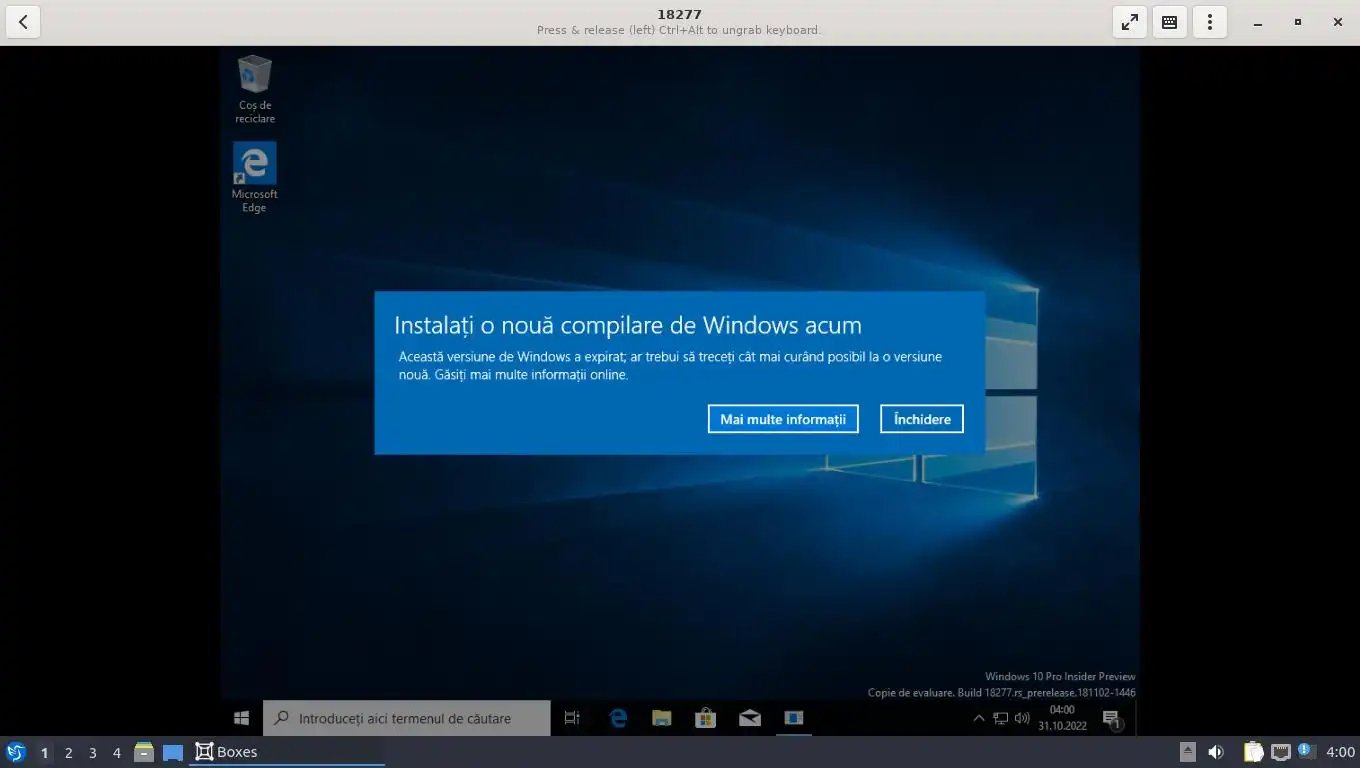The height and width of the screenshot is (768, 1360).
Task: Go back using the Boxes back arrow
Action: [23, 21]
